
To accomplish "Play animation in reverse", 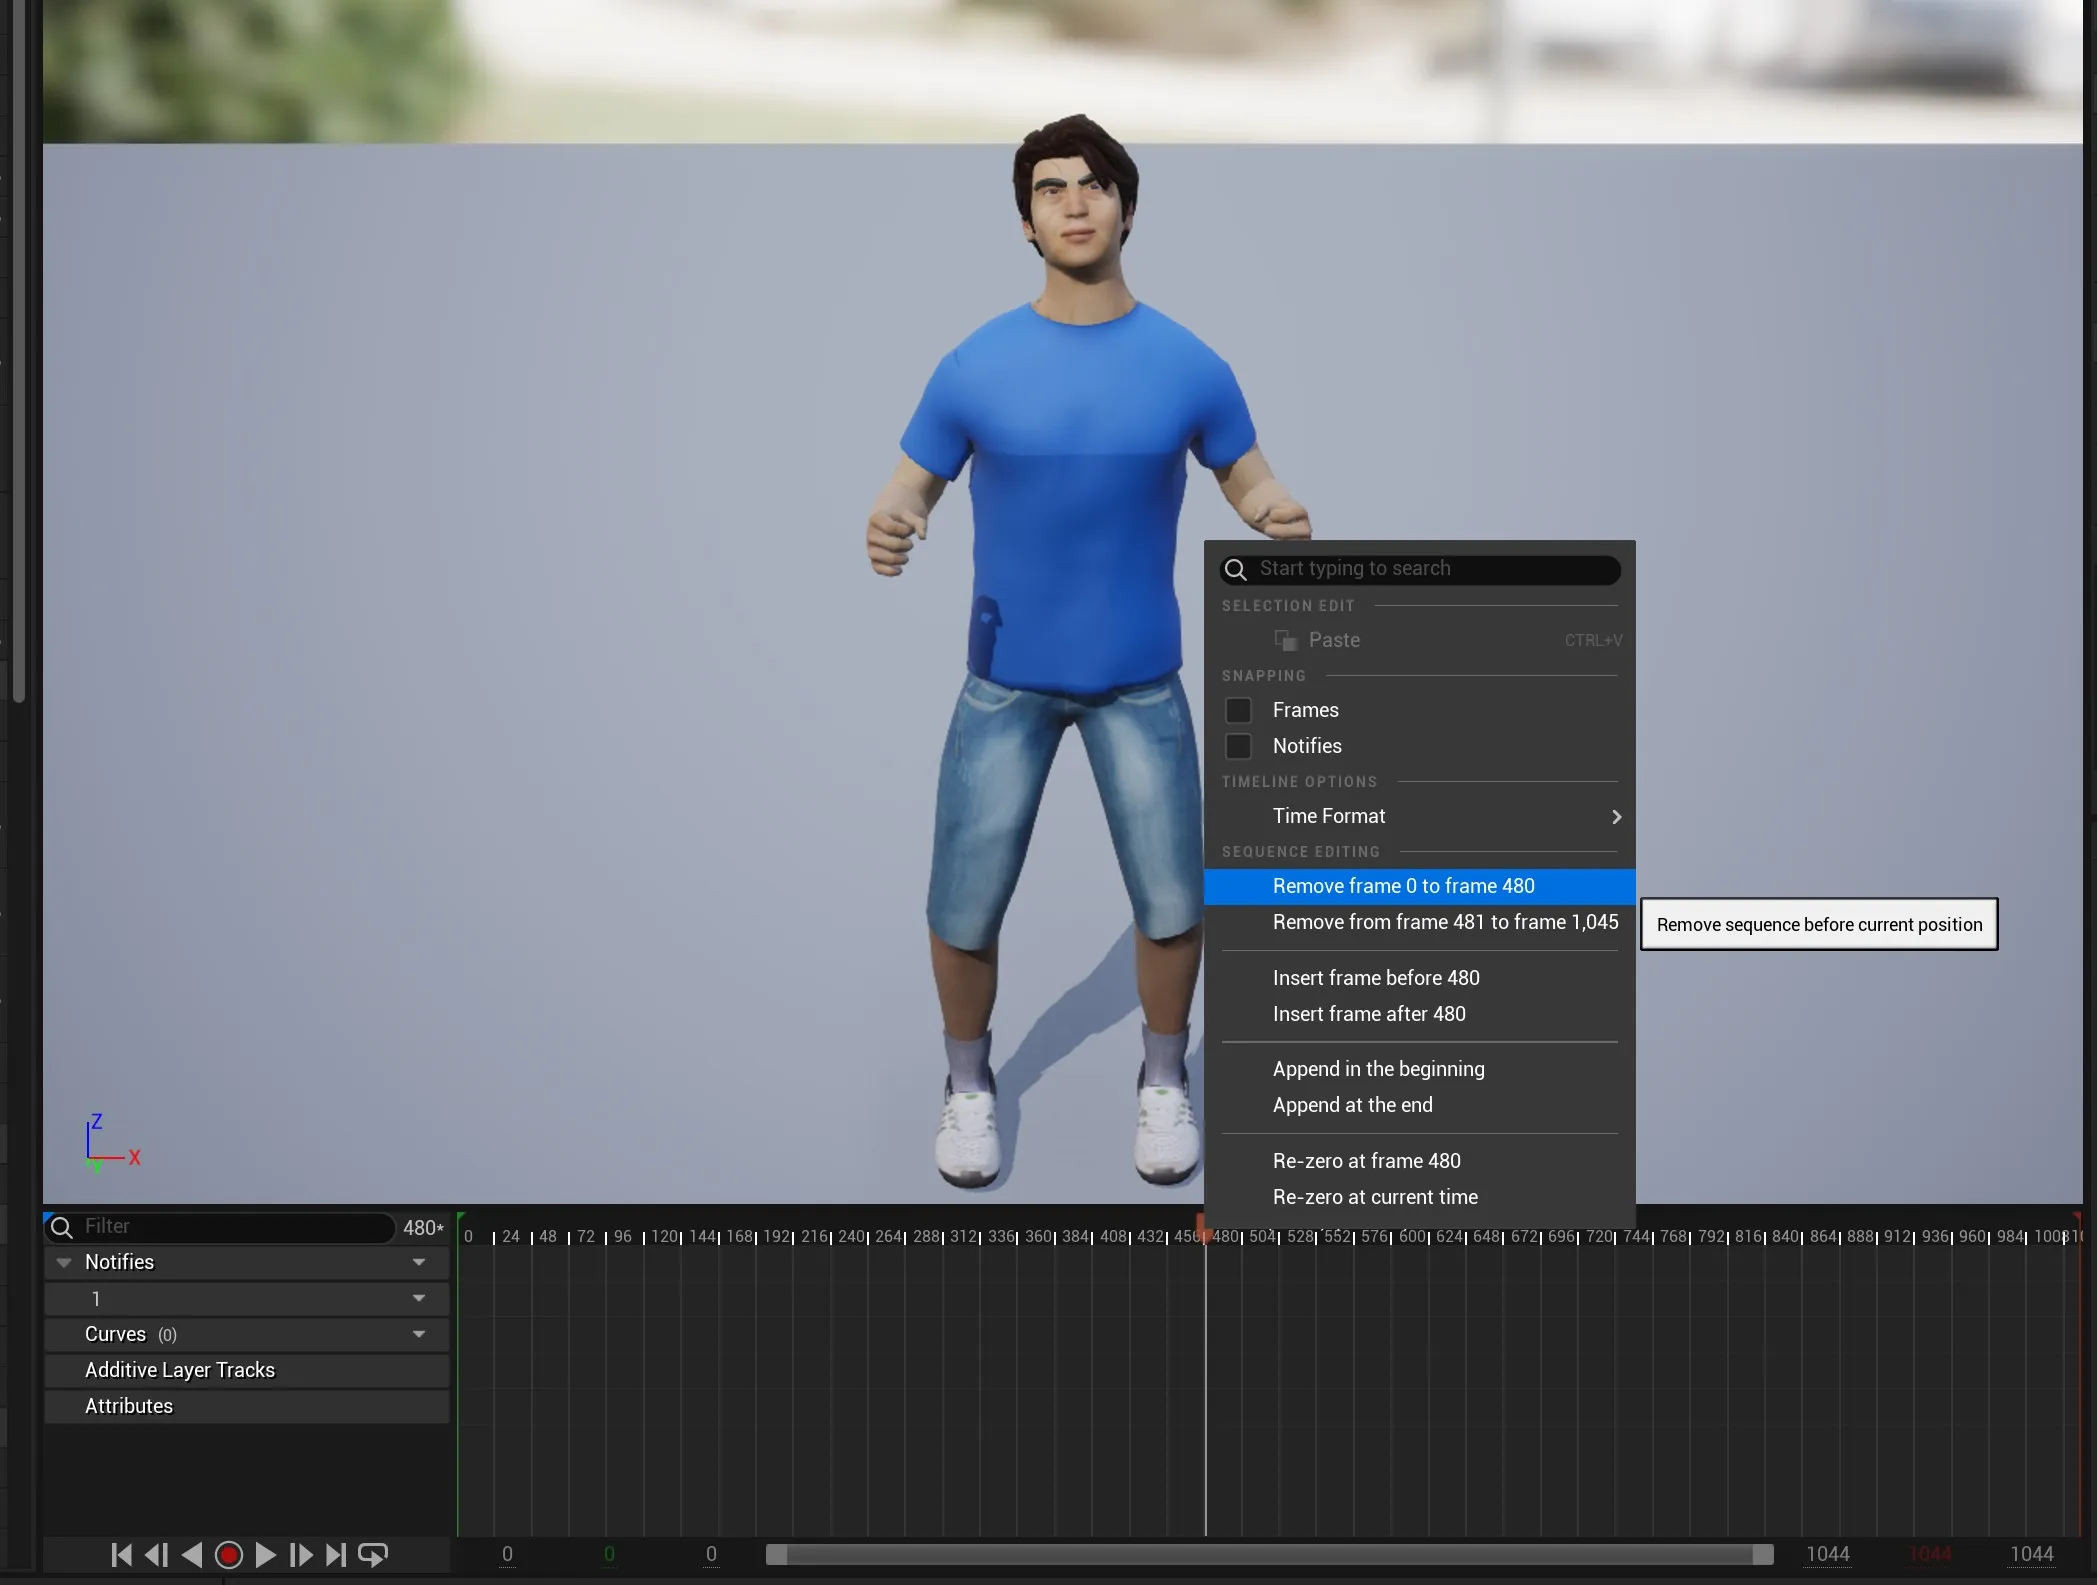I will [192, 1555].
